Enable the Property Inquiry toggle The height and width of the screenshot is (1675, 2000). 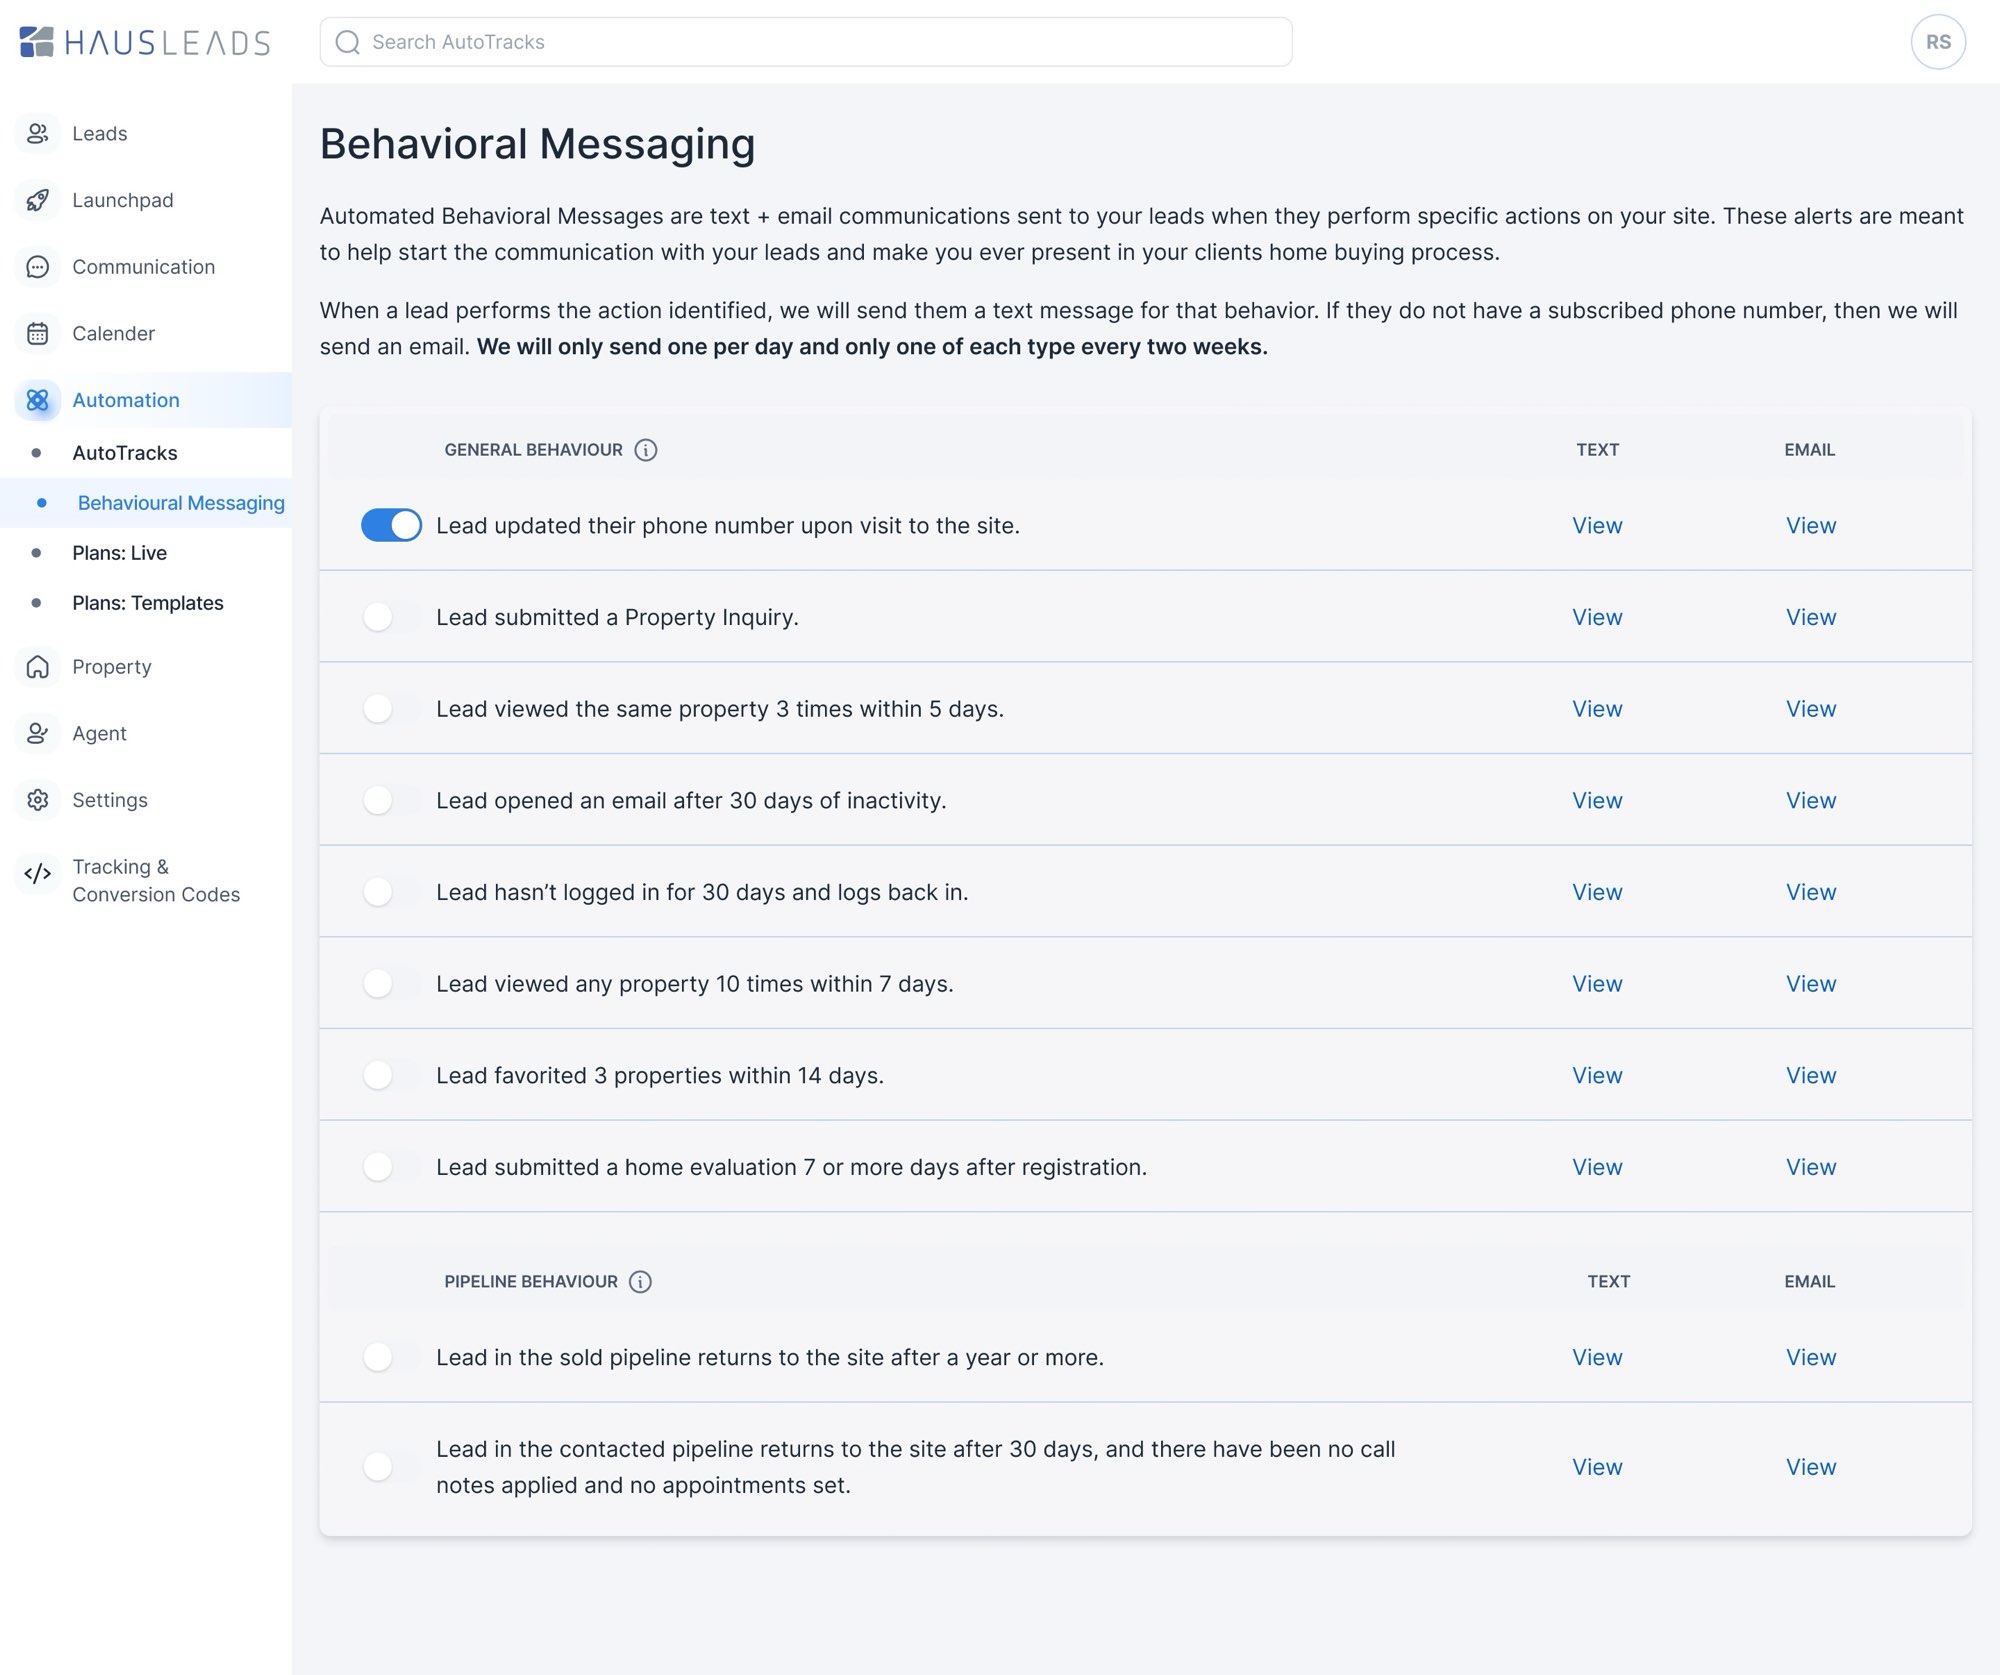point(391,617)
